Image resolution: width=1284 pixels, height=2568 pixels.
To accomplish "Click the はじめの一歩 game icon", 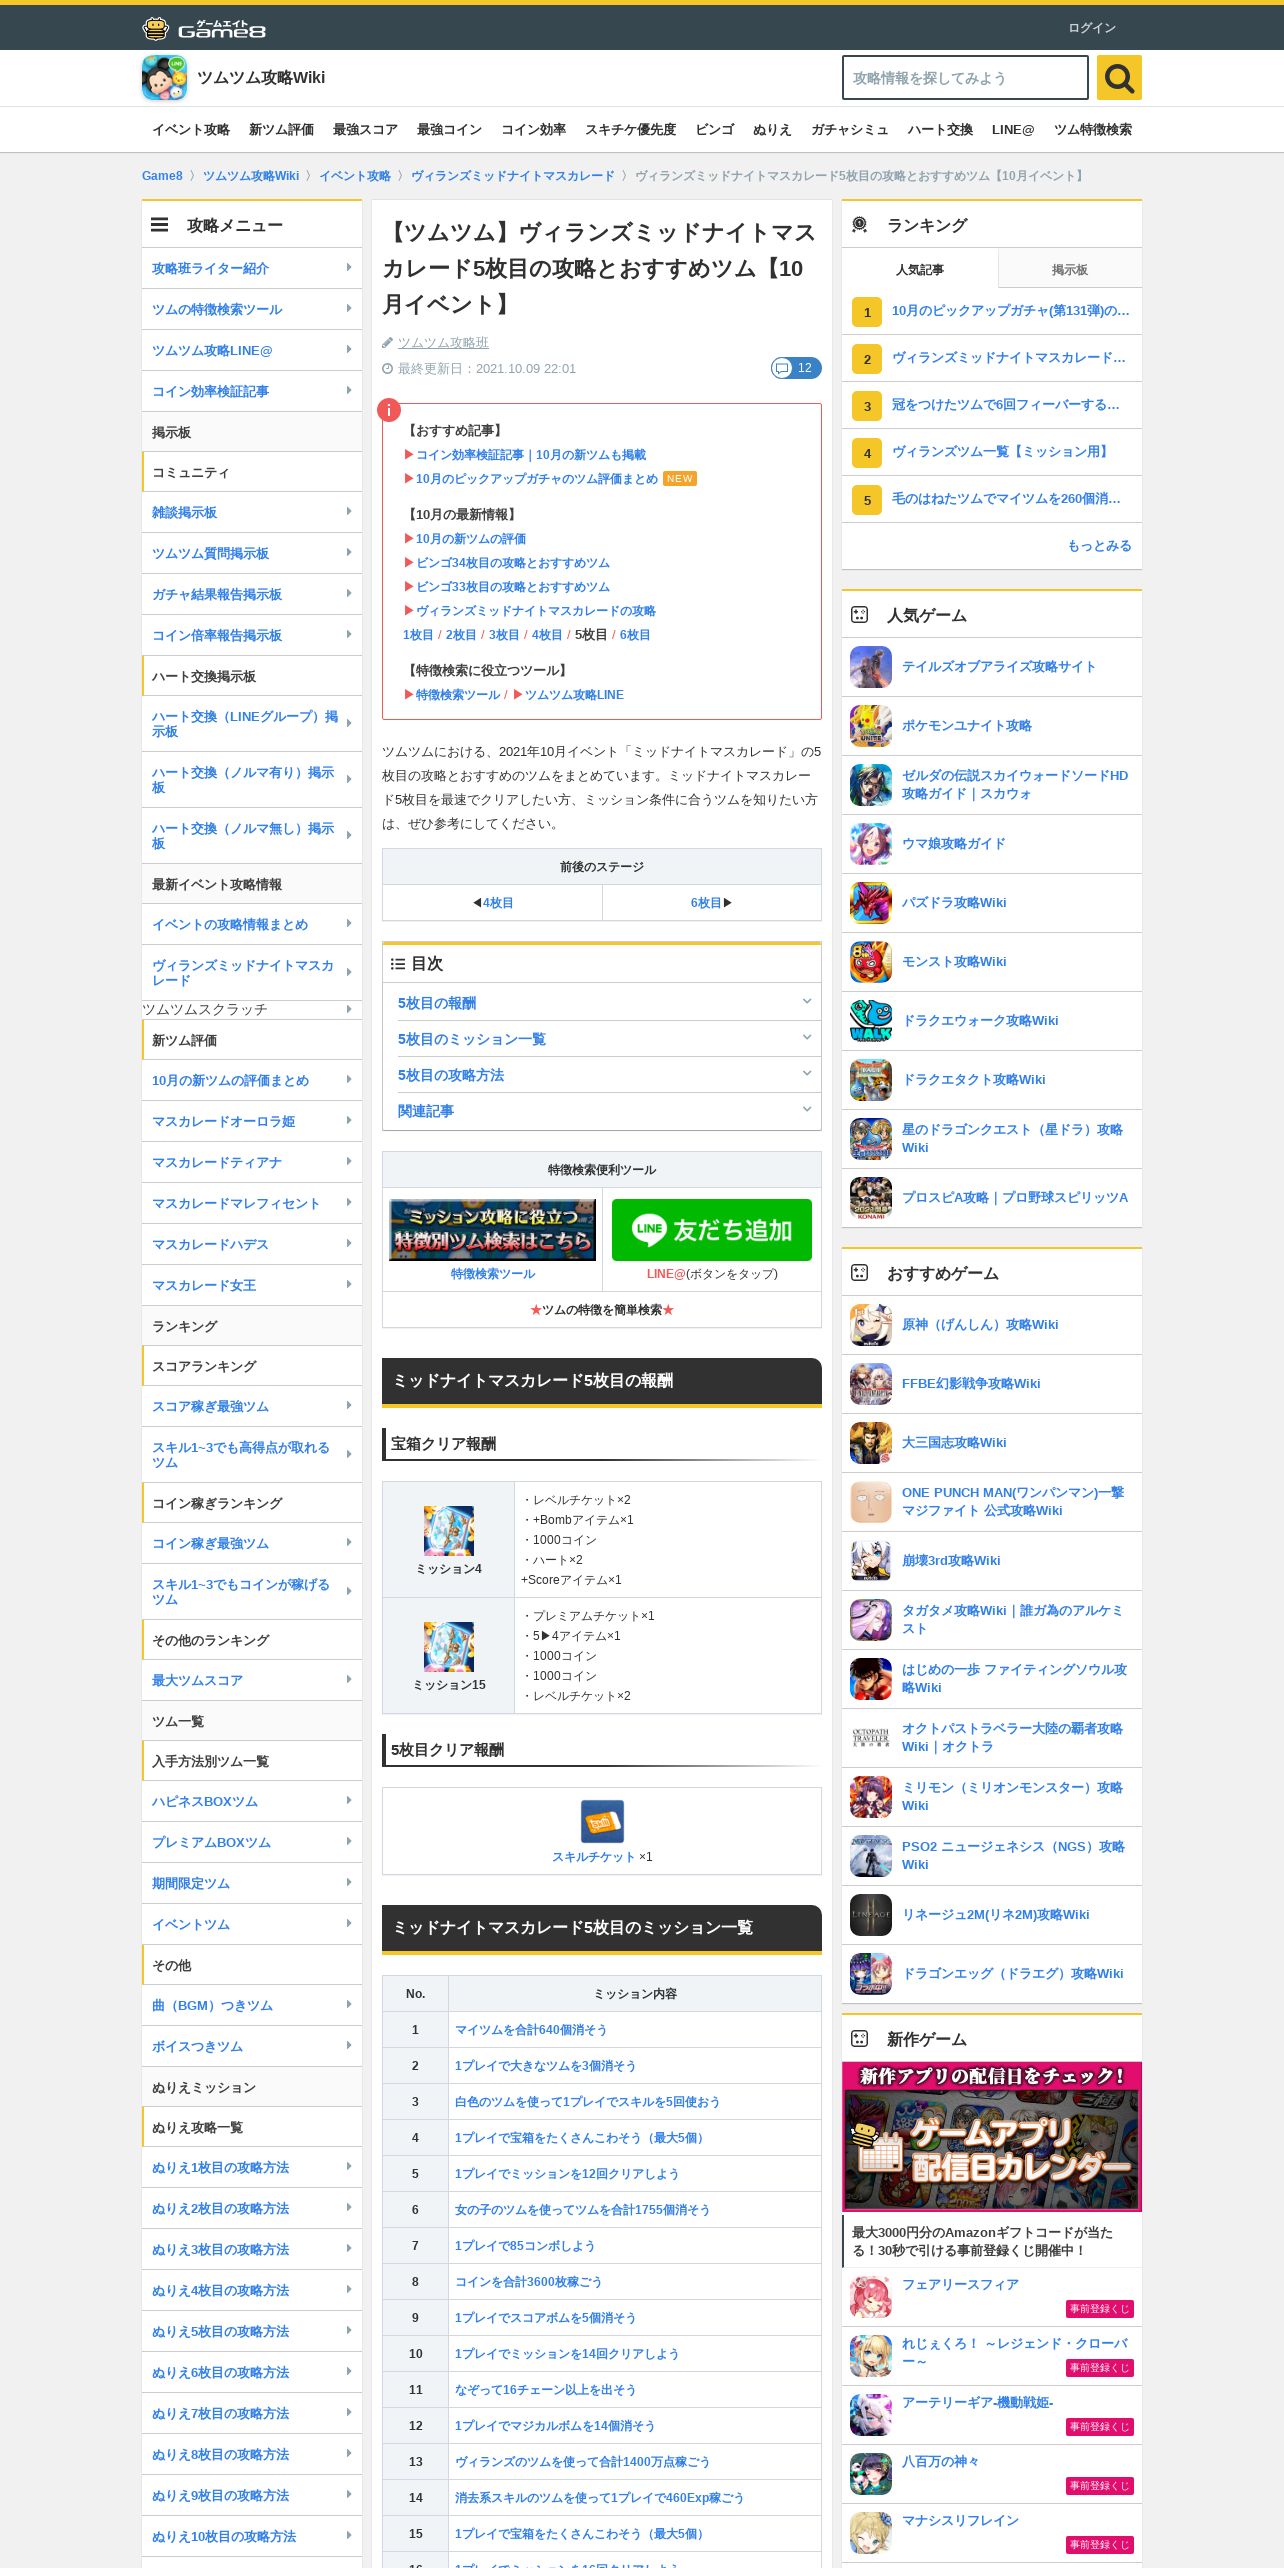I will (871, 1679).
